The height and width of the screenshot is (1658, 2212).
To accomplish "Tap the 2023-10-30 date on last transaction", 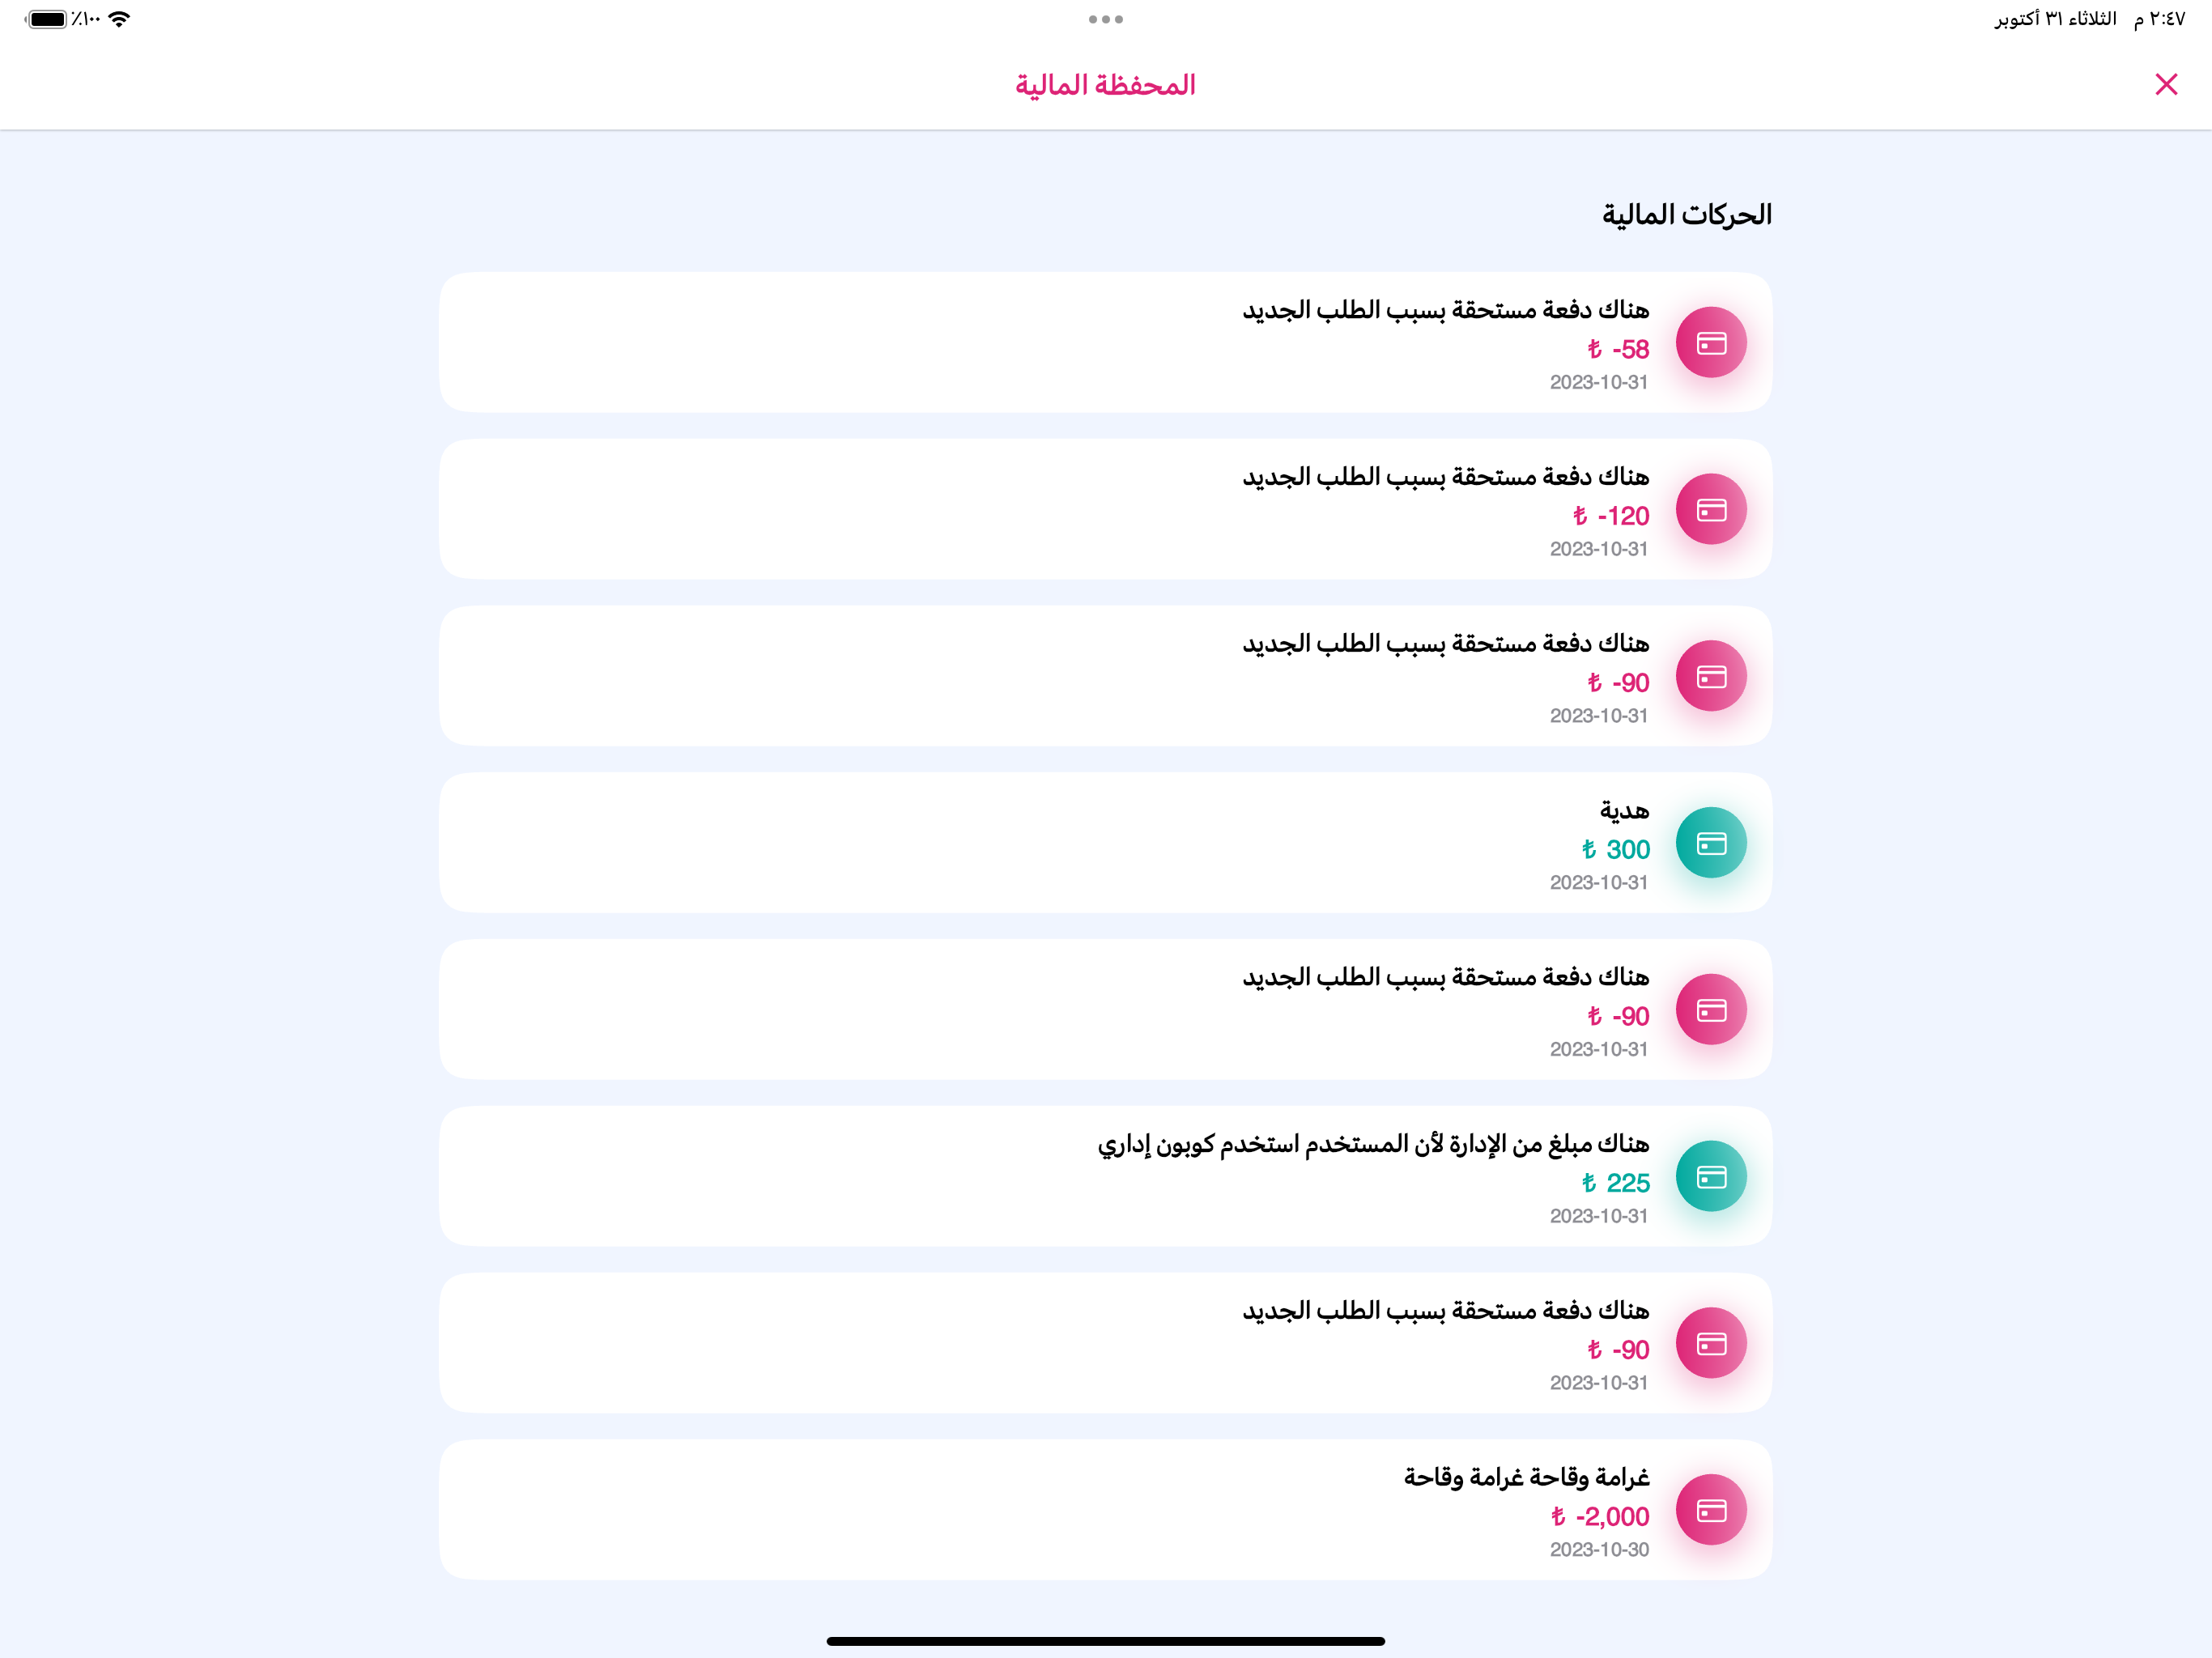I will 1599,1550.
